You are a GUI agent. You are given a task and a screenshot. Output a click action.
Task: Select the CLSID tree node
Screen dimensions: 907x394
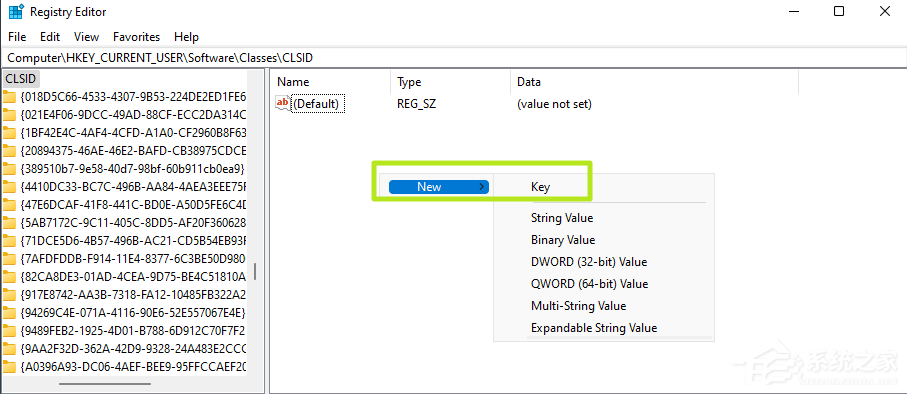click(x=20, y=78)
